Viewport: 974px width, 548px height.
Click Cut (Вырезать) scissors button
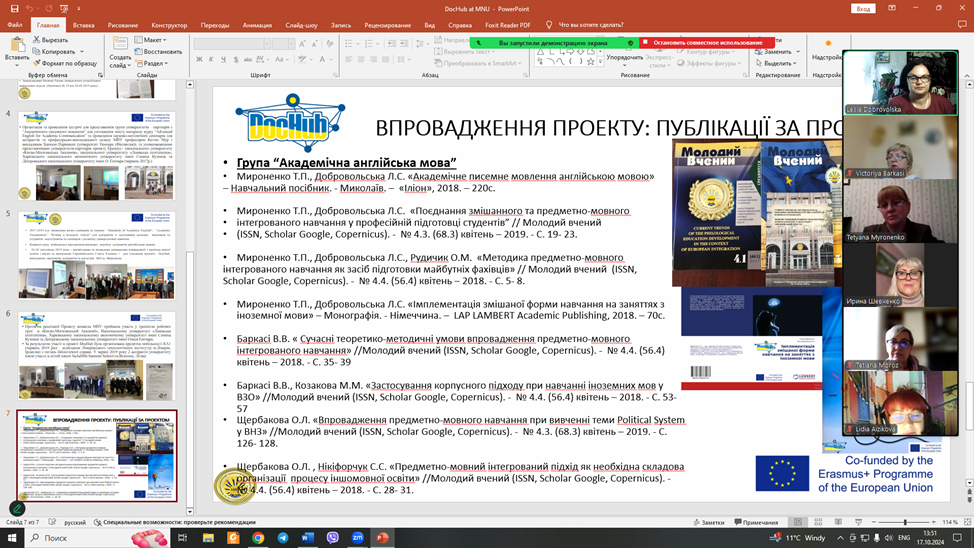click(50, 40)
